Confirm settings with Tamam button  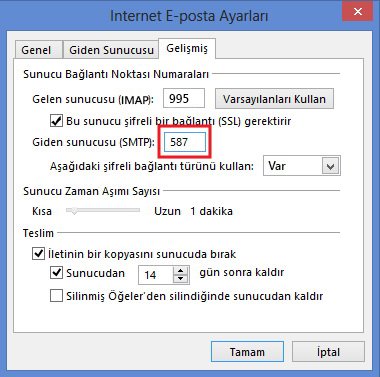[x=247, y=352]
